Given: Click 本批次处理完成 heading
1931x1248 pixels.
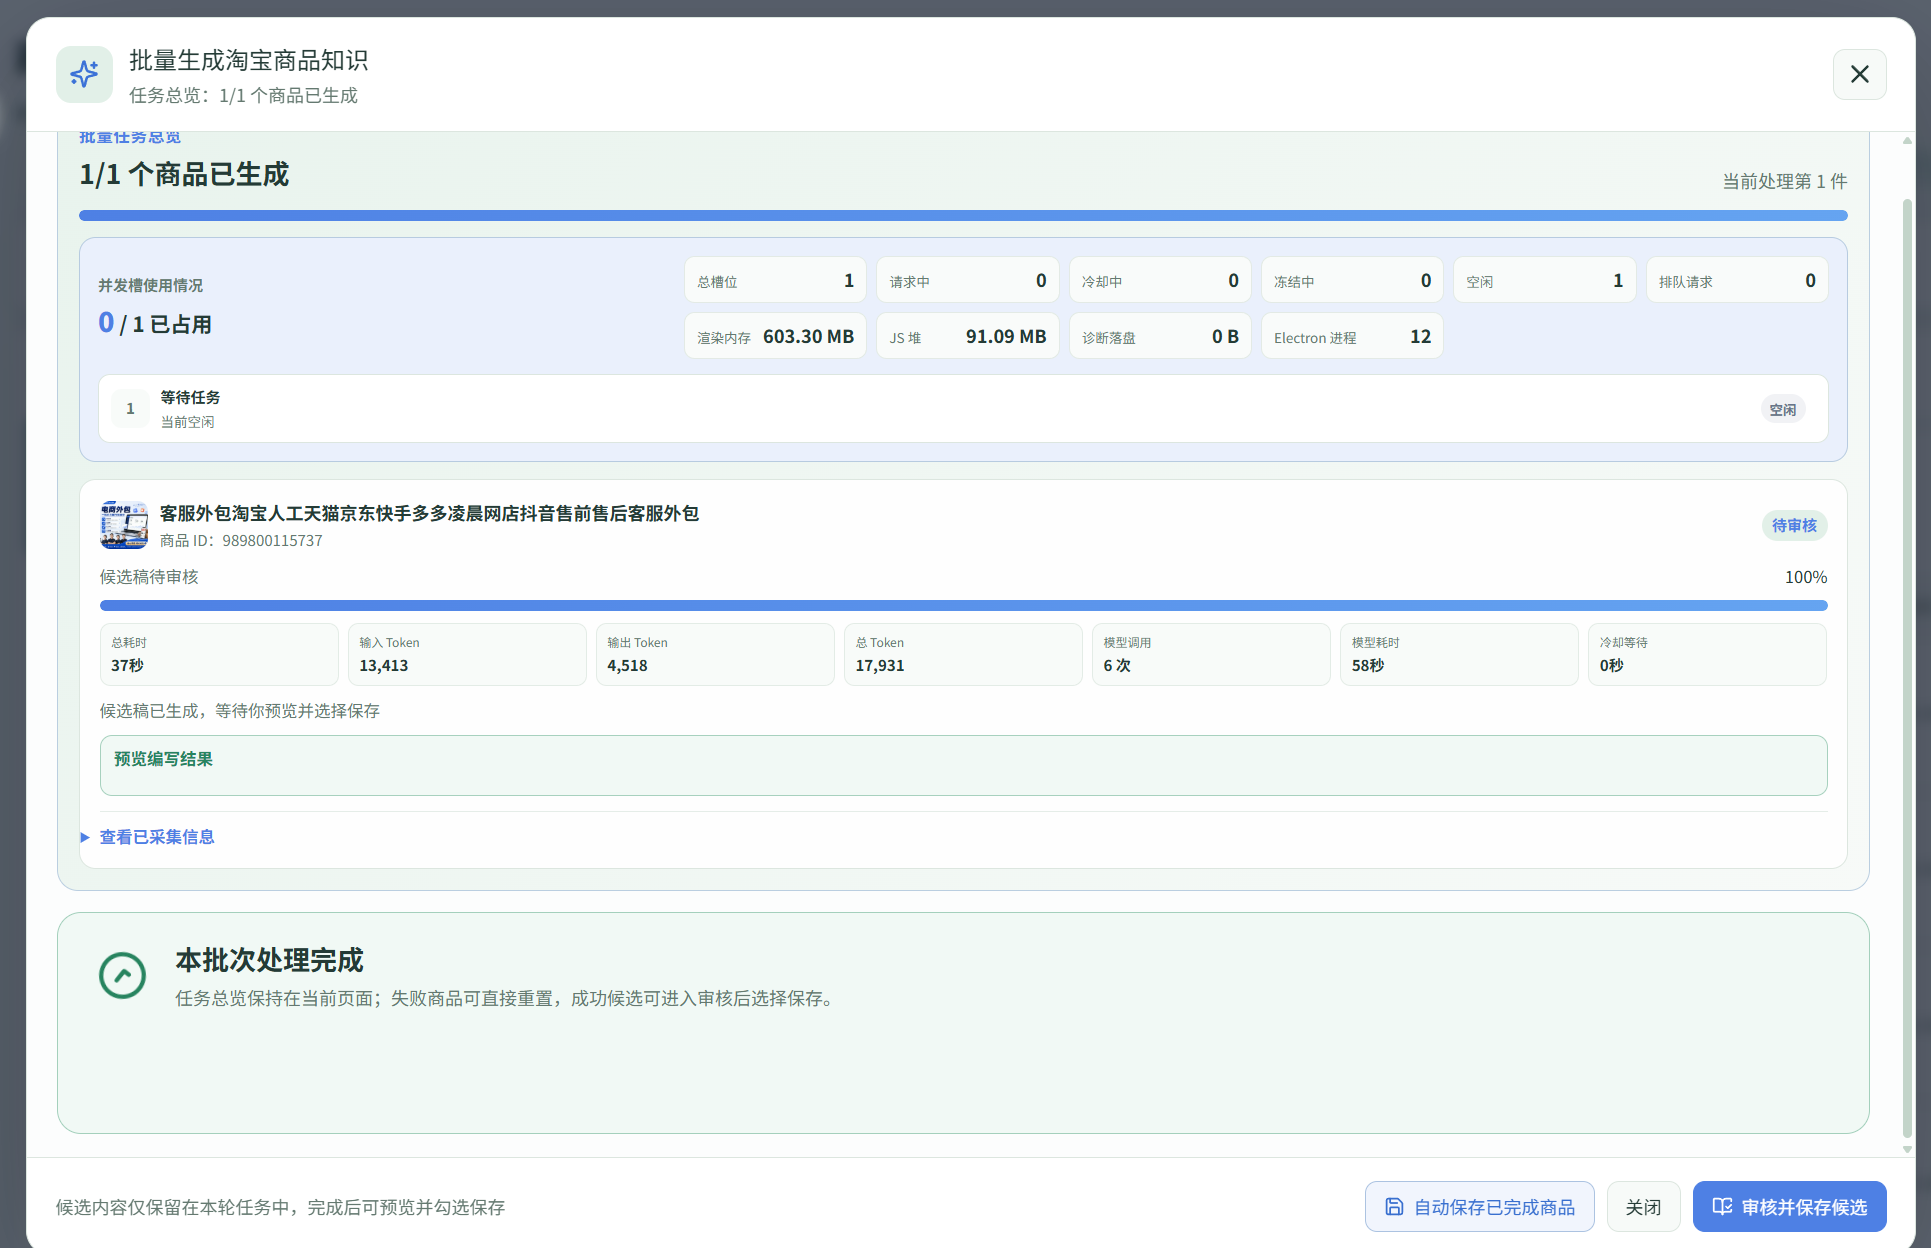Looking at the screenshot, I should tap(269, 960).
